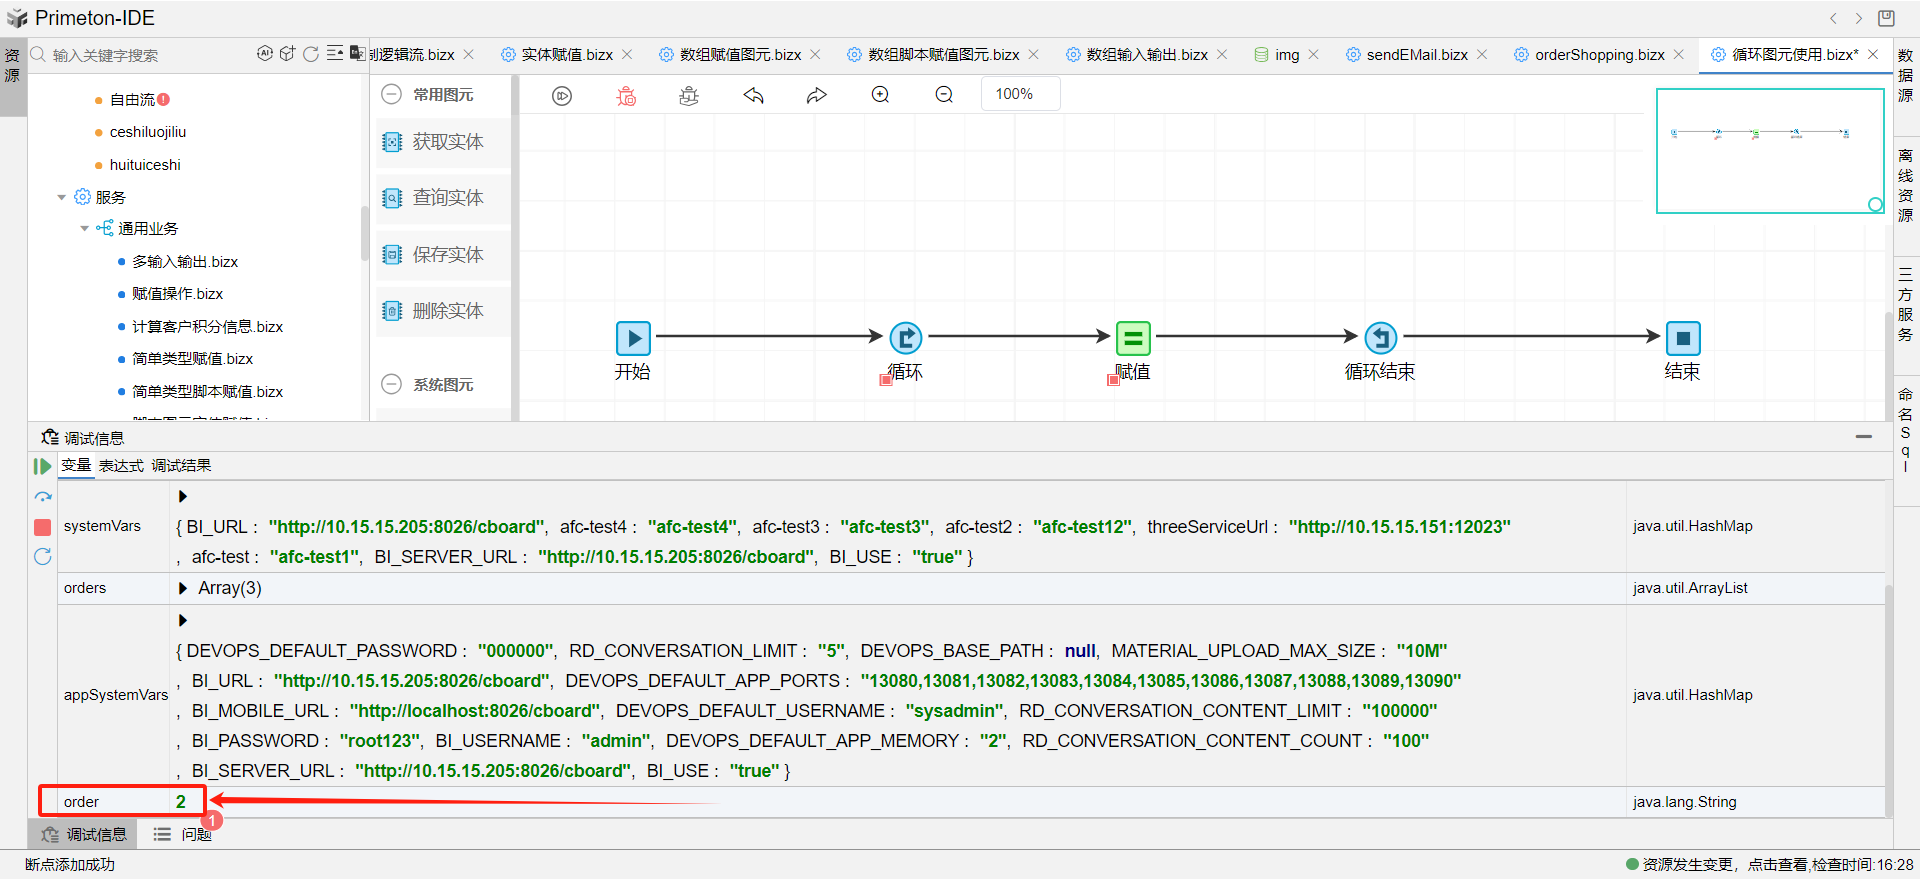This screenshot has width=1920, height=880.
Task: Collapse the 系统图元 palette group
Action: click(x=392, y=385)
